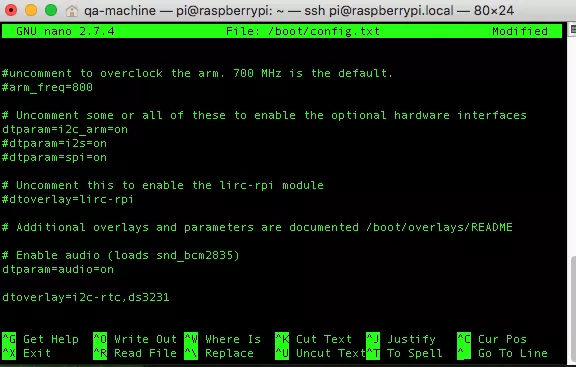Viewport: 576px width, 367px height.
Task: Click 'File: /boot/config.txt' in header
Action: point(303,31)
